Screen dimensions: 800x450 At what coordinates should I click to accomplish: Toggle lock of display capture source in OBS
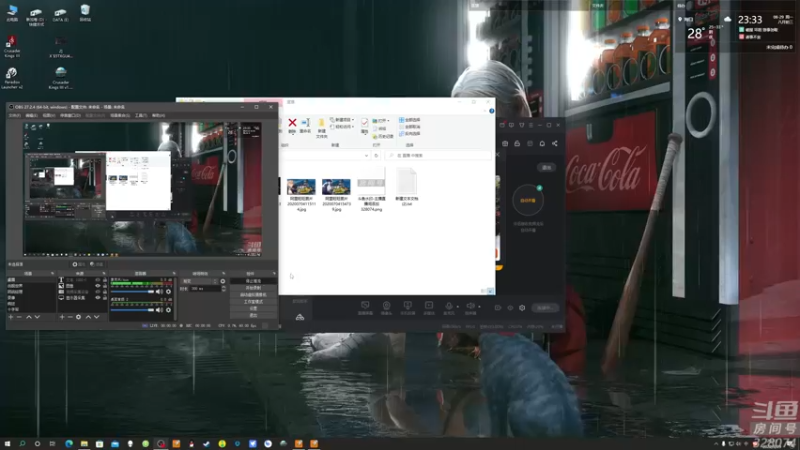pyautogui.click(x=105, y=297)
